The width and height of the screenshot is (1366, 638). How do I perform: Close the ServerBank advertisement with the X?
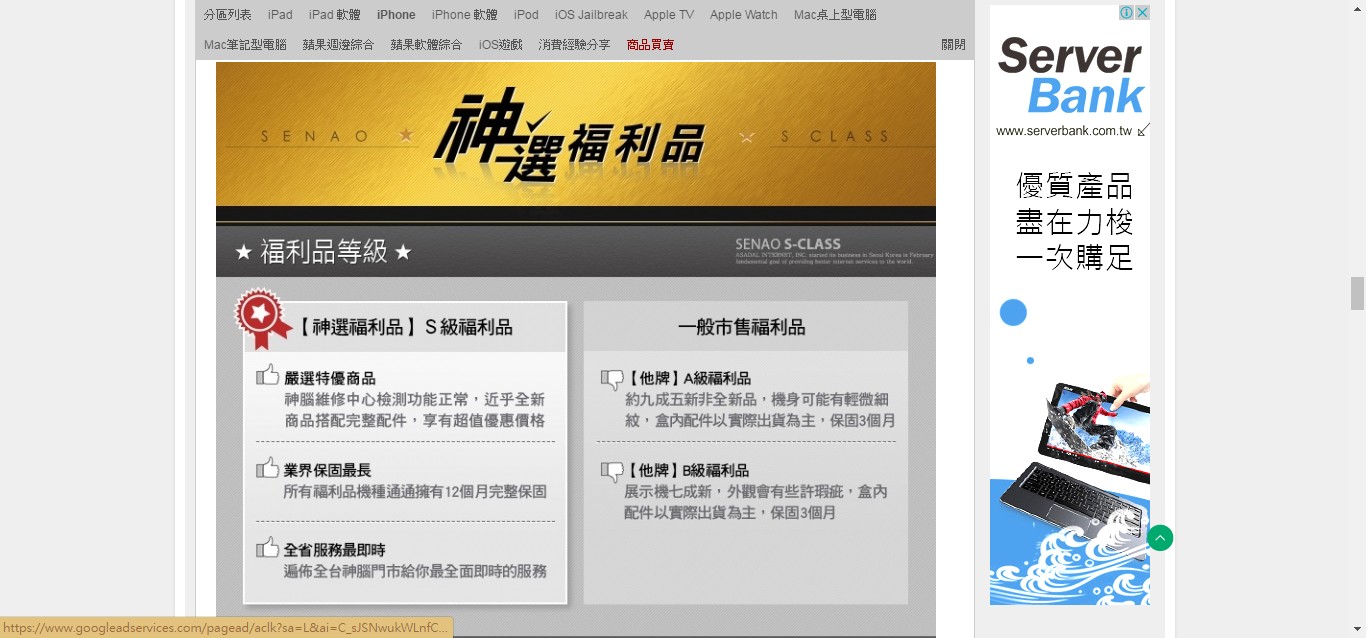tap(1142, 13)
